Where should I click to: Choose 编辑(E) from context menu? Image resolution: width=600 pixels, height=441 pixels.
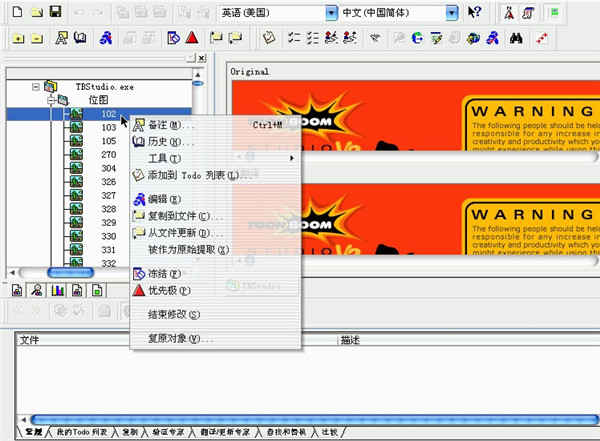(215, 199)
